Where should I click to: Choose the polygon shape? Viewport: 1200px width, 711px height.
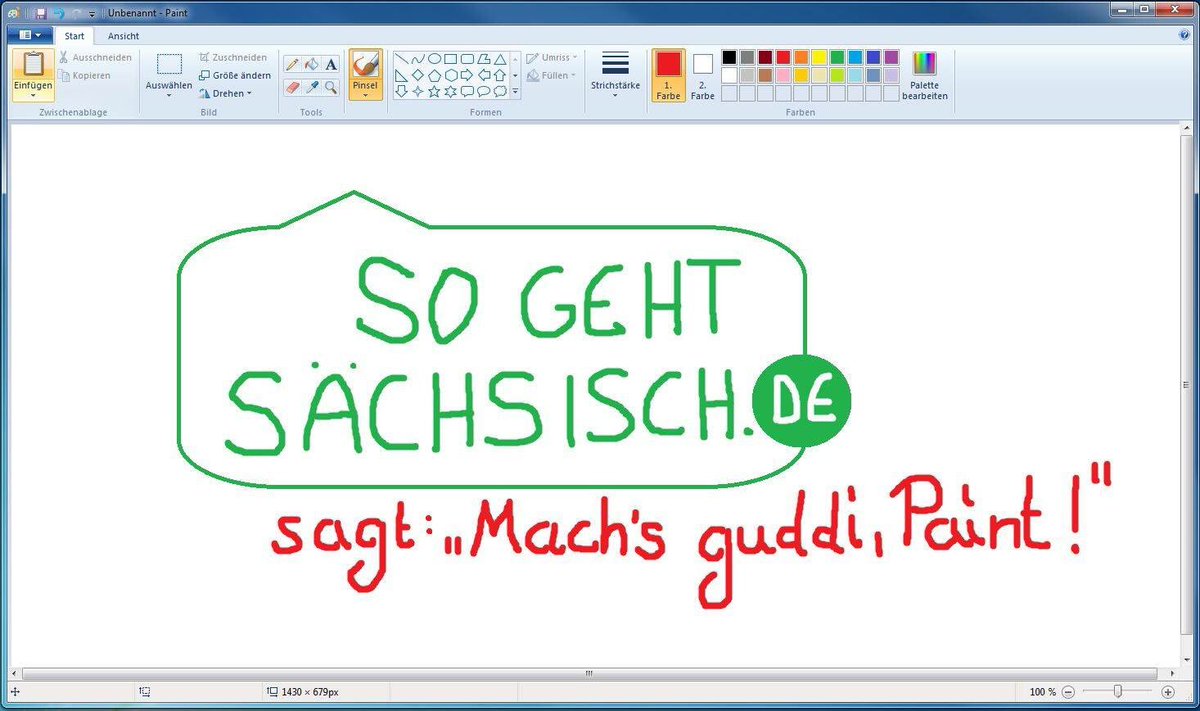(x=483, y=59)
